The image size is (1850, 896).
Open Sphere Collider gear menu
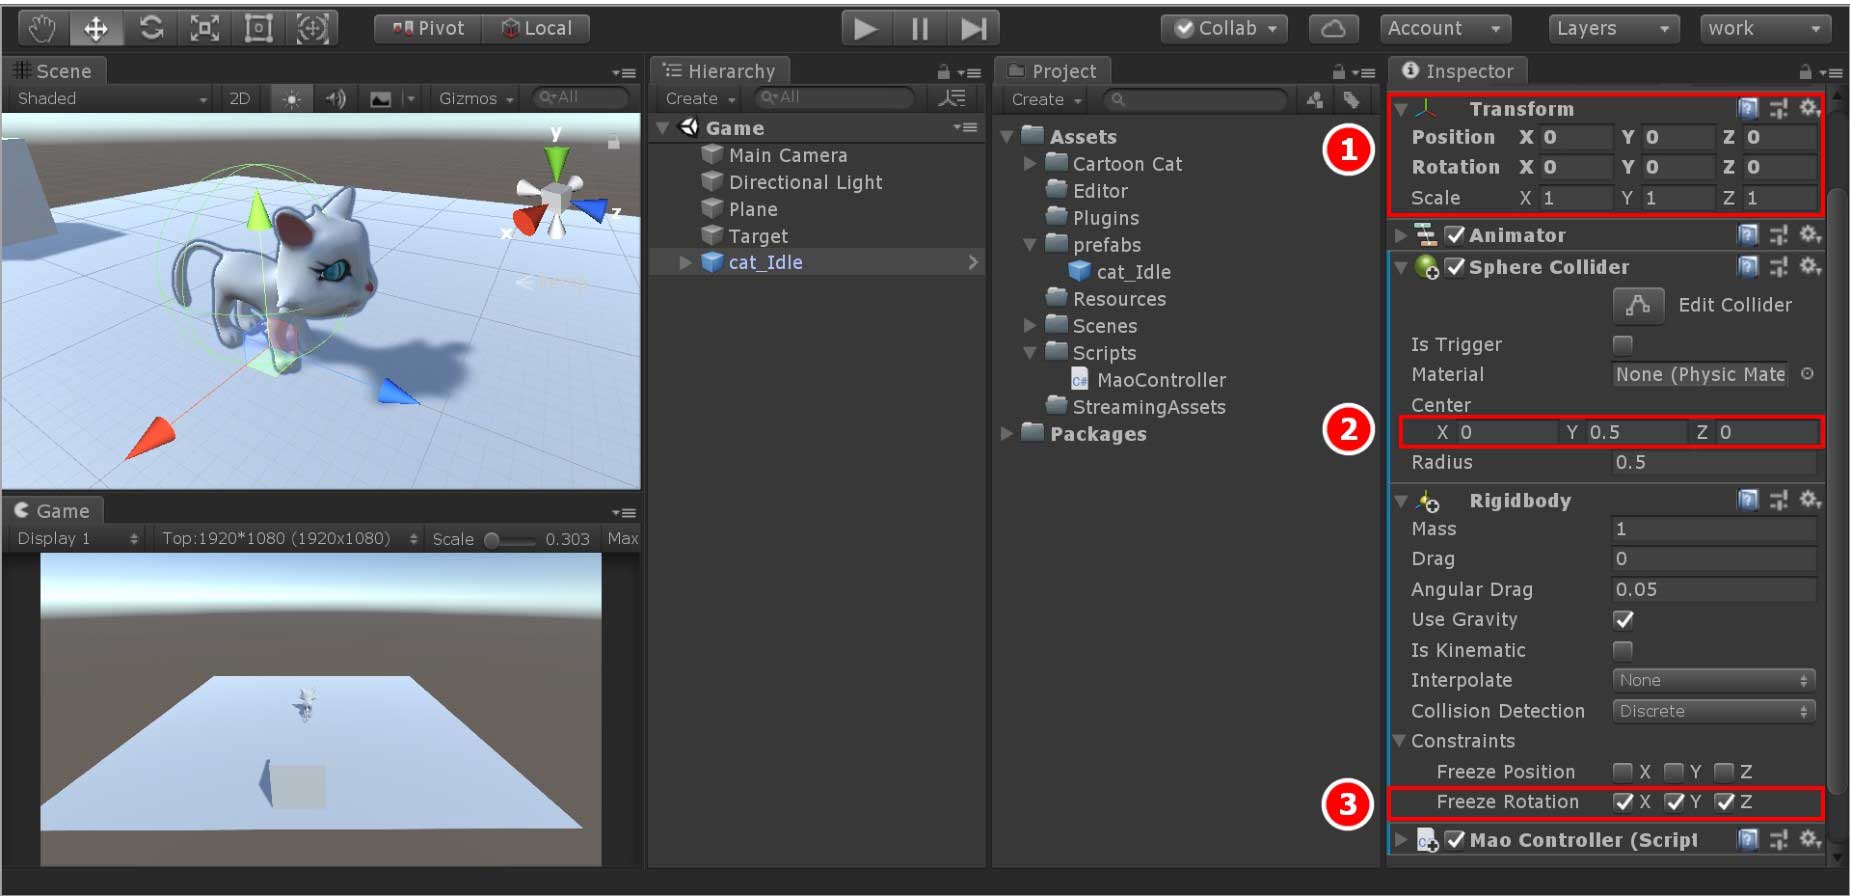tap(1809, 266)
